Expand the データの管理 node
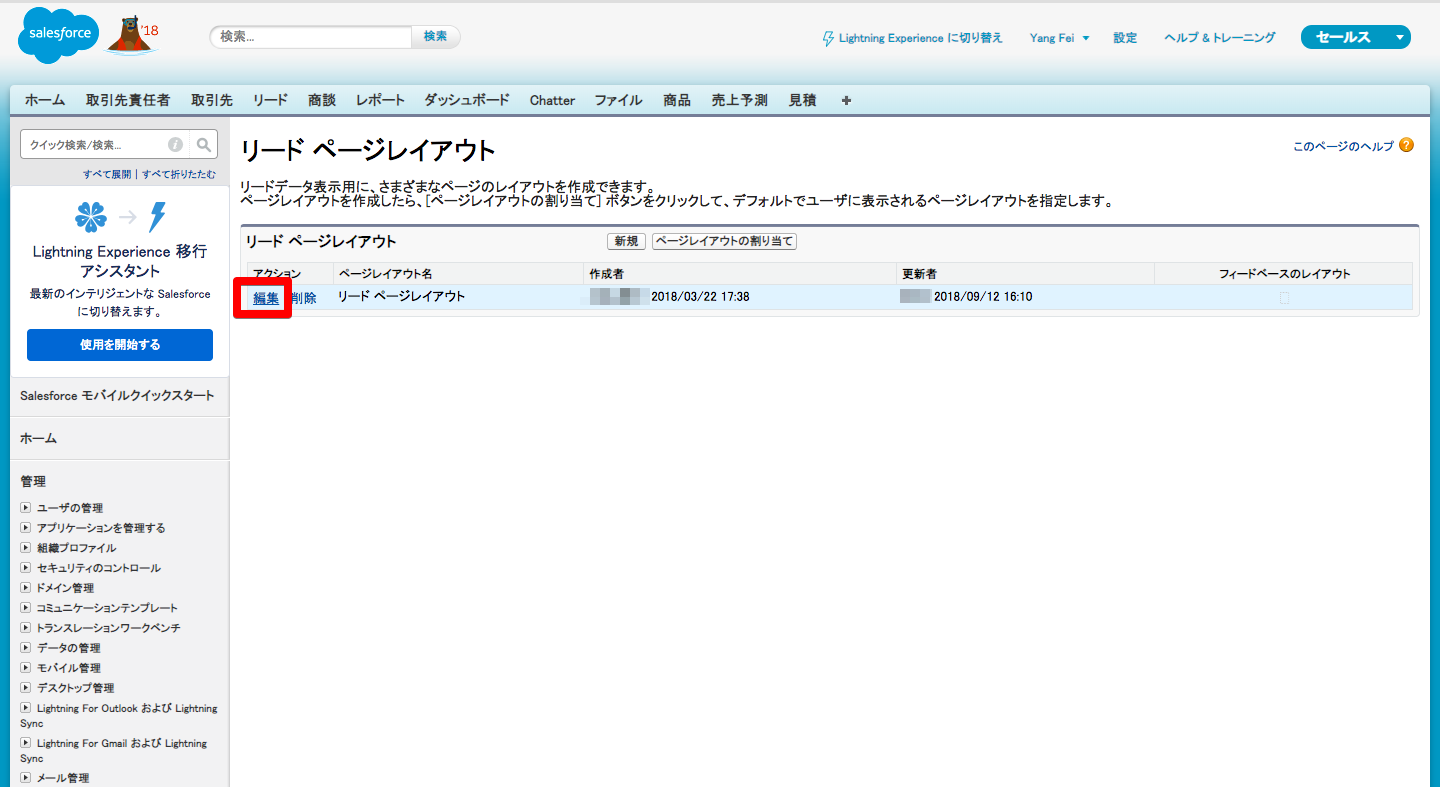This screenshot has height=787, width=1440. tap(26, 648)
